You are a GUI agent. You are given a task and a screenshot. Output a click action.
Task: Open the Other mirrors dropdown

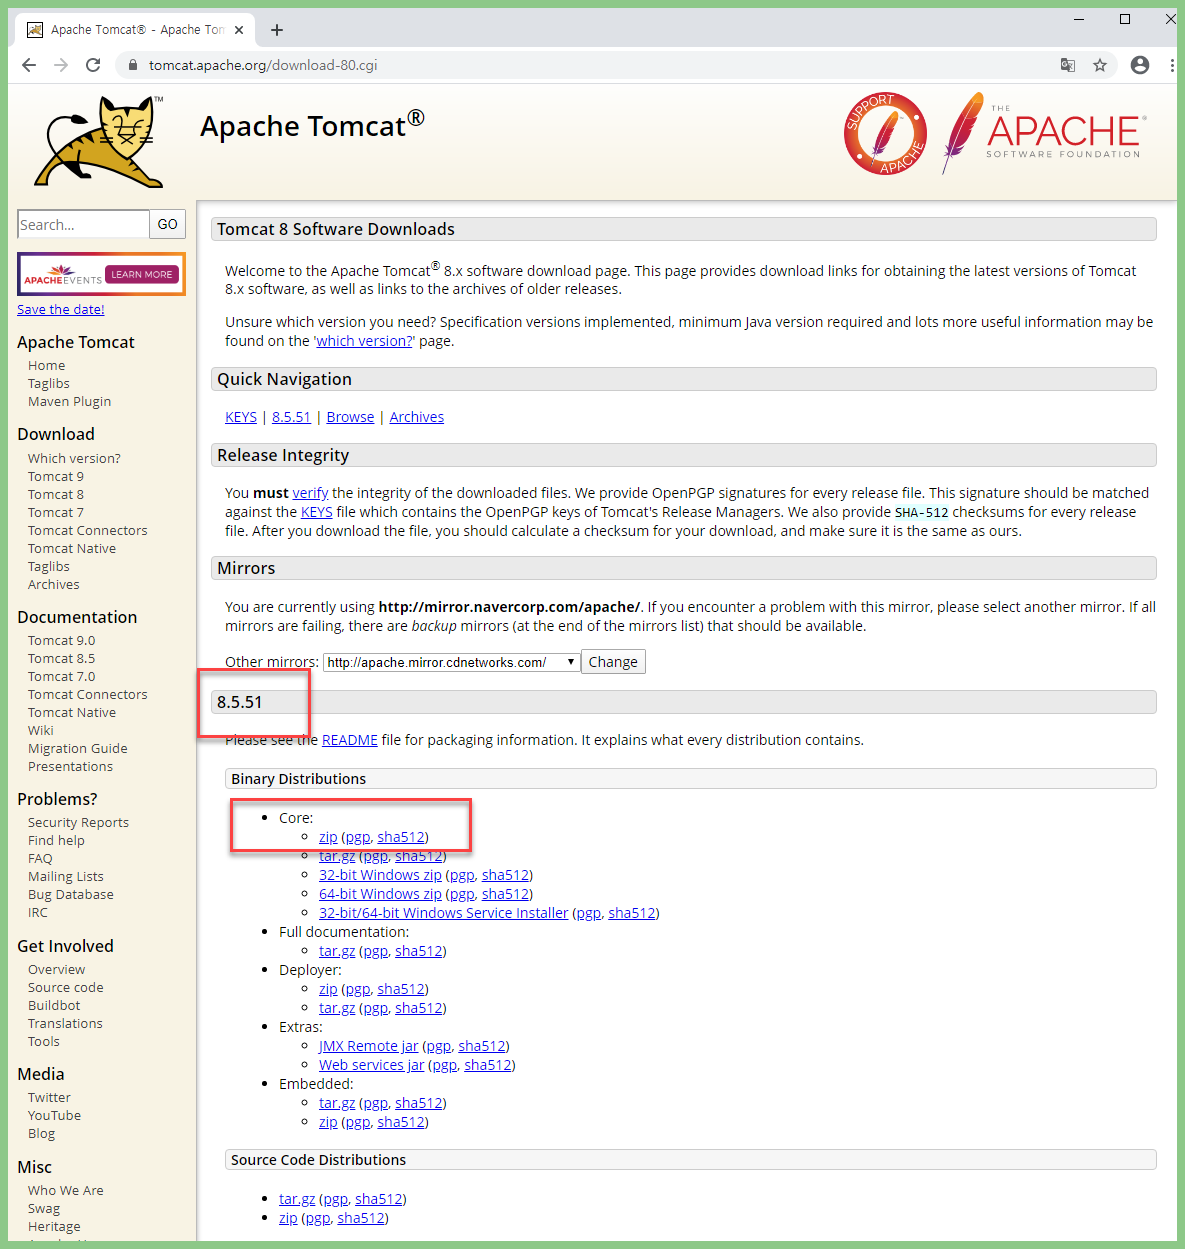coord(451,662)
